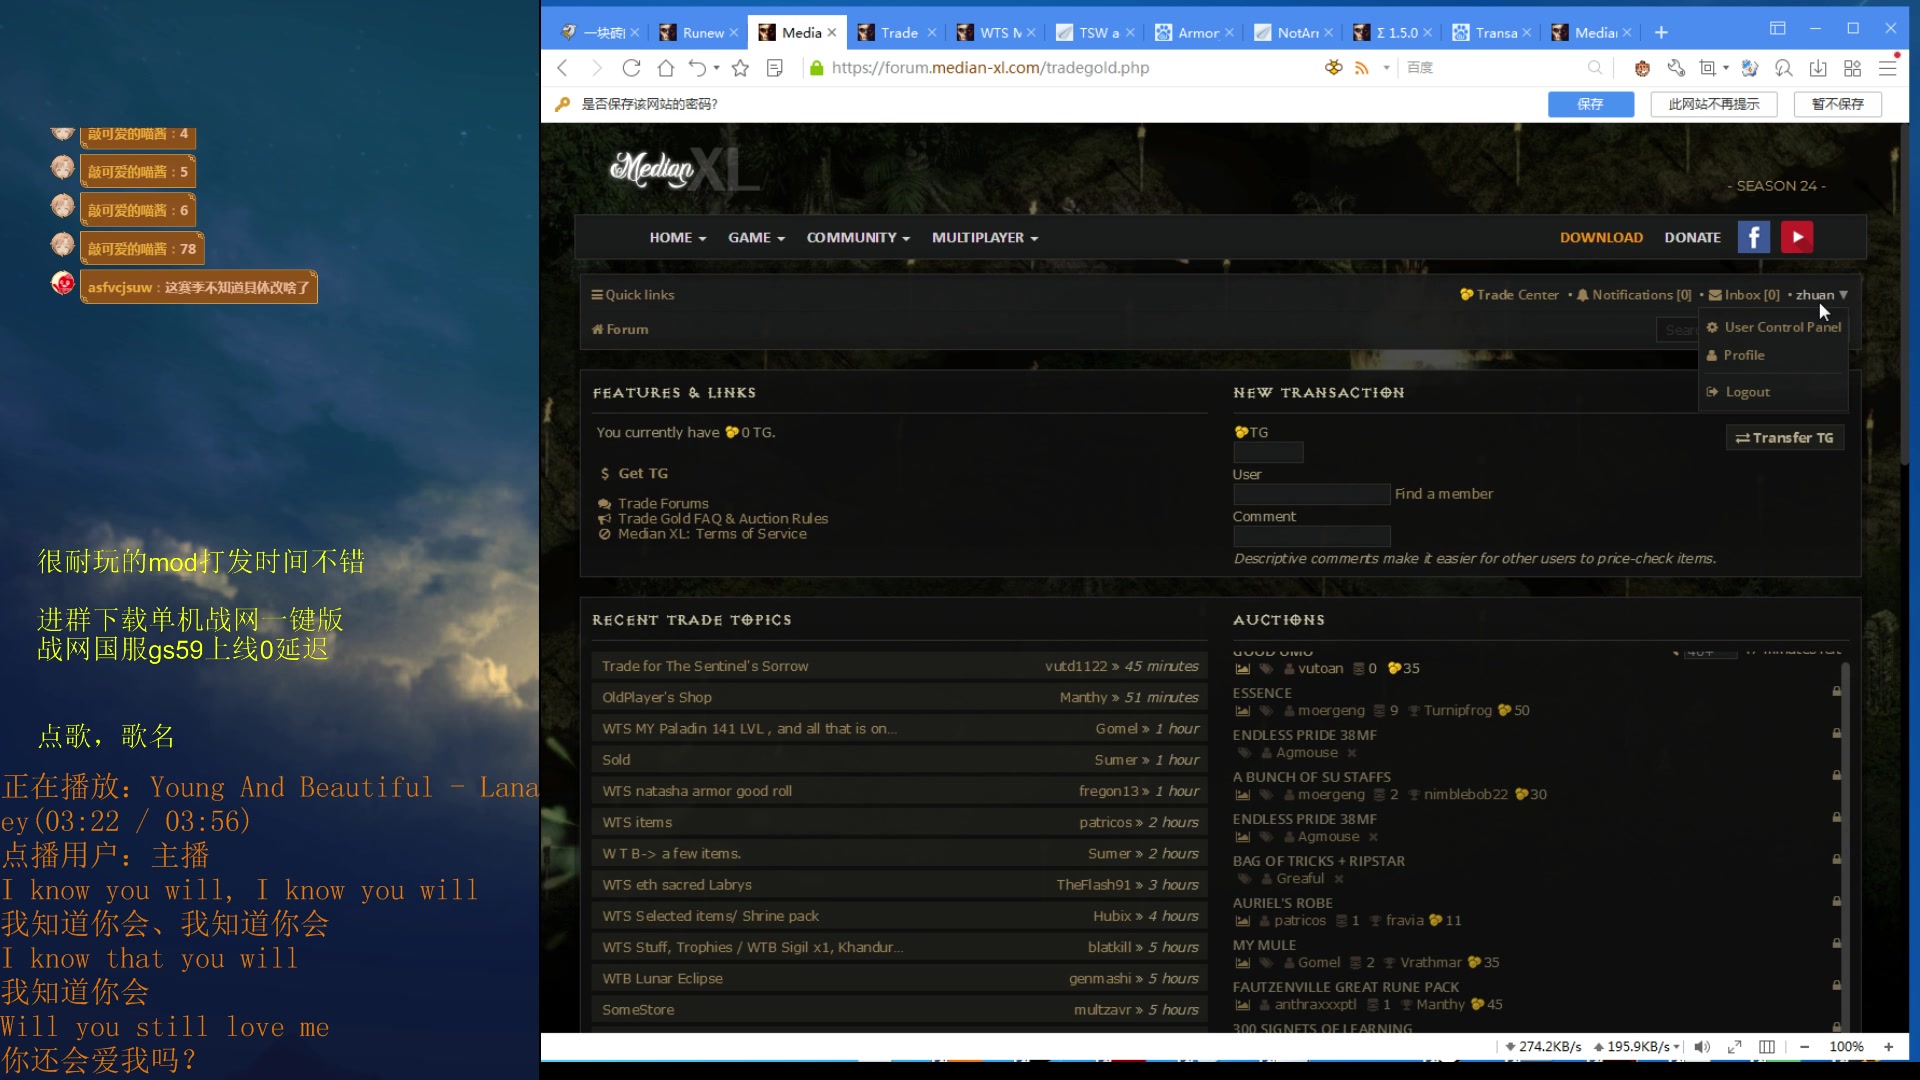The width and height of the screenshot is (1920, 1080).
Task: Zoom in with the plus icon in status bar
Action: click(1889, 1047)
